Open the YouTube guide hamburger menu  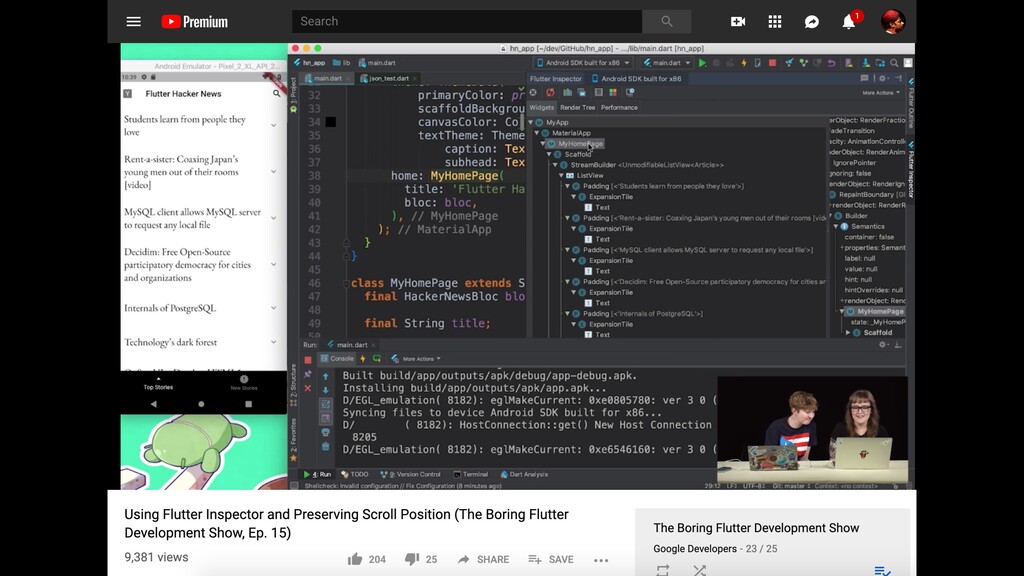[x=133, y=22]
